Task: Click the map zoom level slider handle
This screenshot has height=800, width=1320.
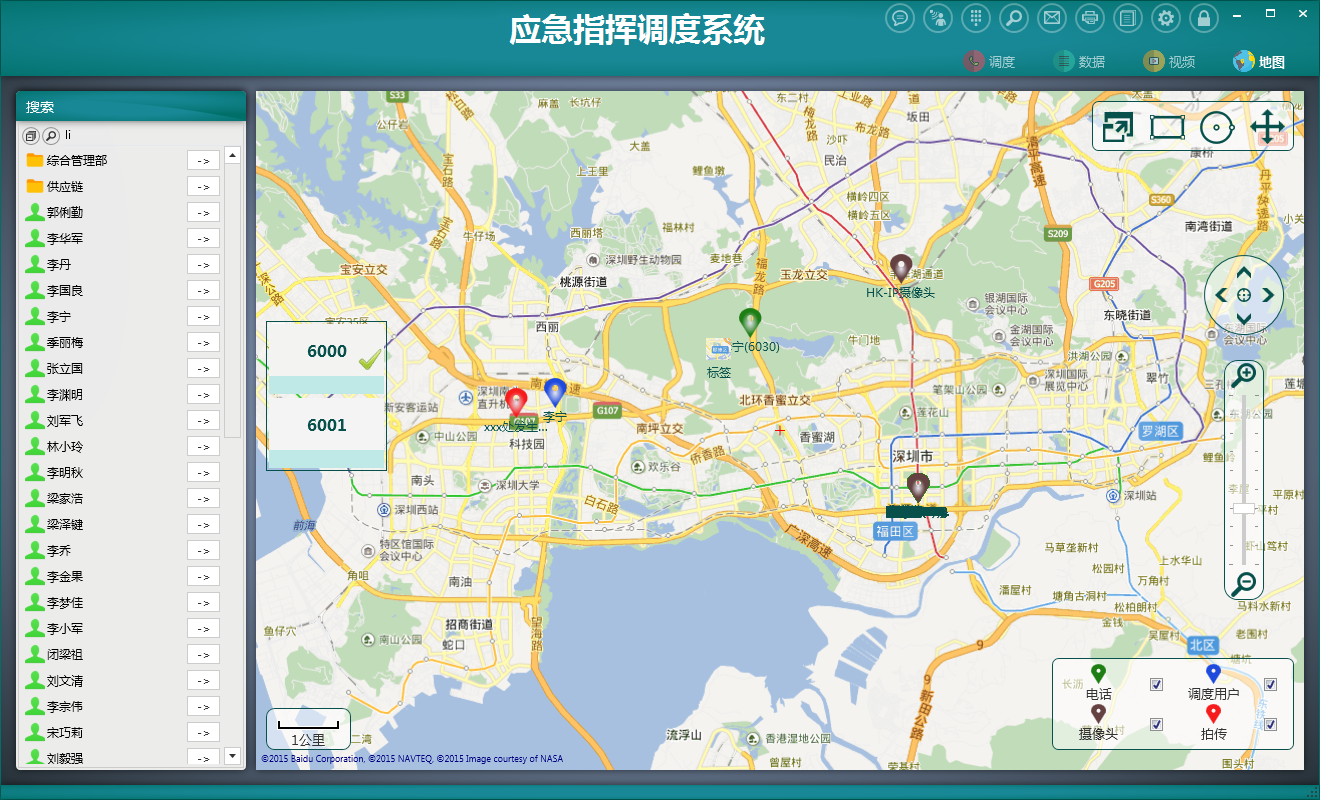Action: [1244, 509]
